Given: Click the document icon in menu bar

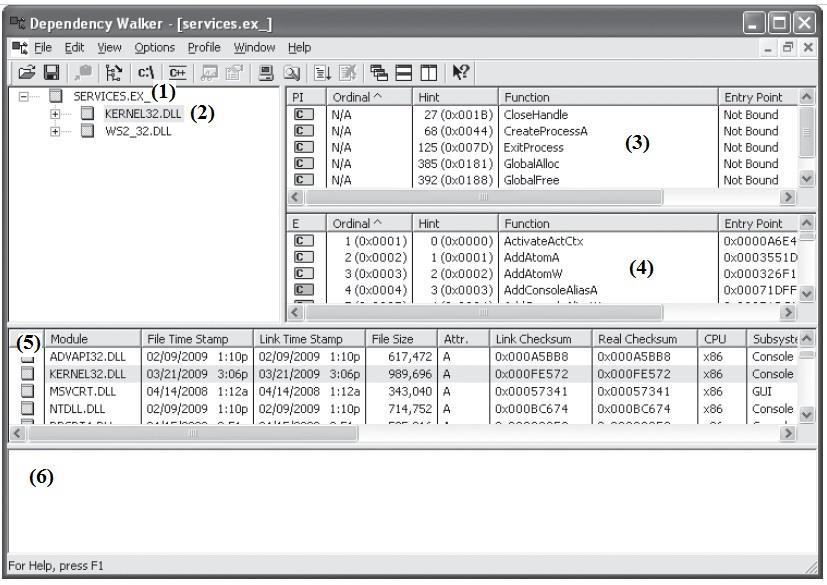Looking at the screenshot, I should pyautogui.click(x=20, y=48).
